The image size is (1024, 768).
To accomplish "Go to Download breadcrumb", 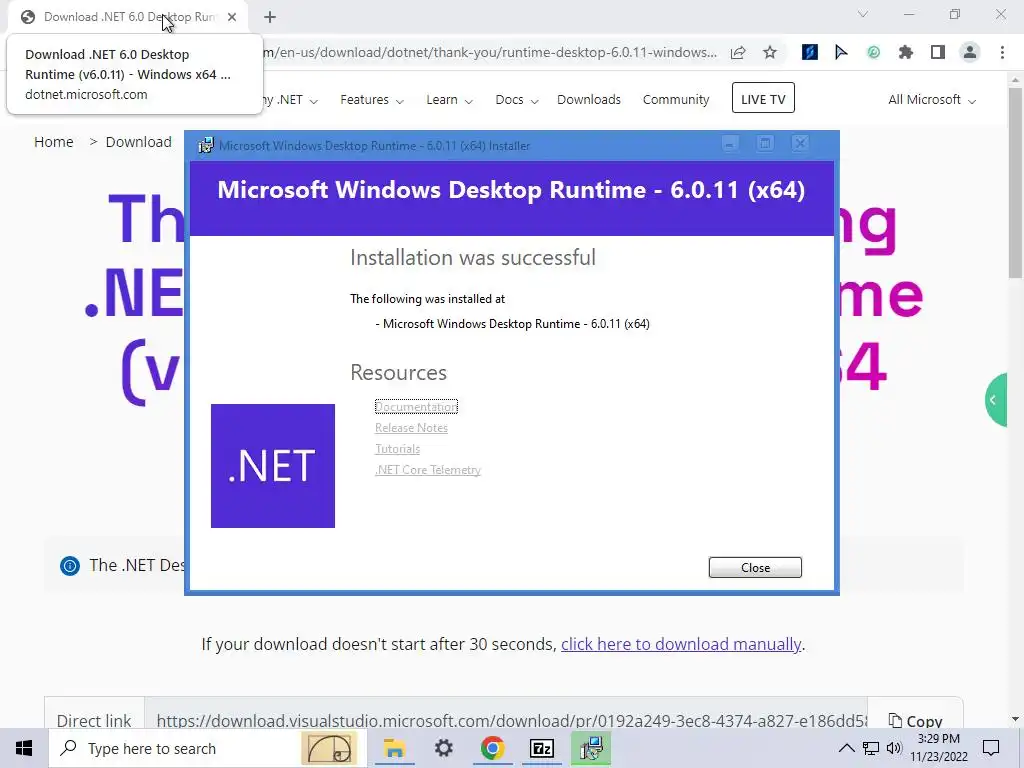I will (x=138, y=142).
